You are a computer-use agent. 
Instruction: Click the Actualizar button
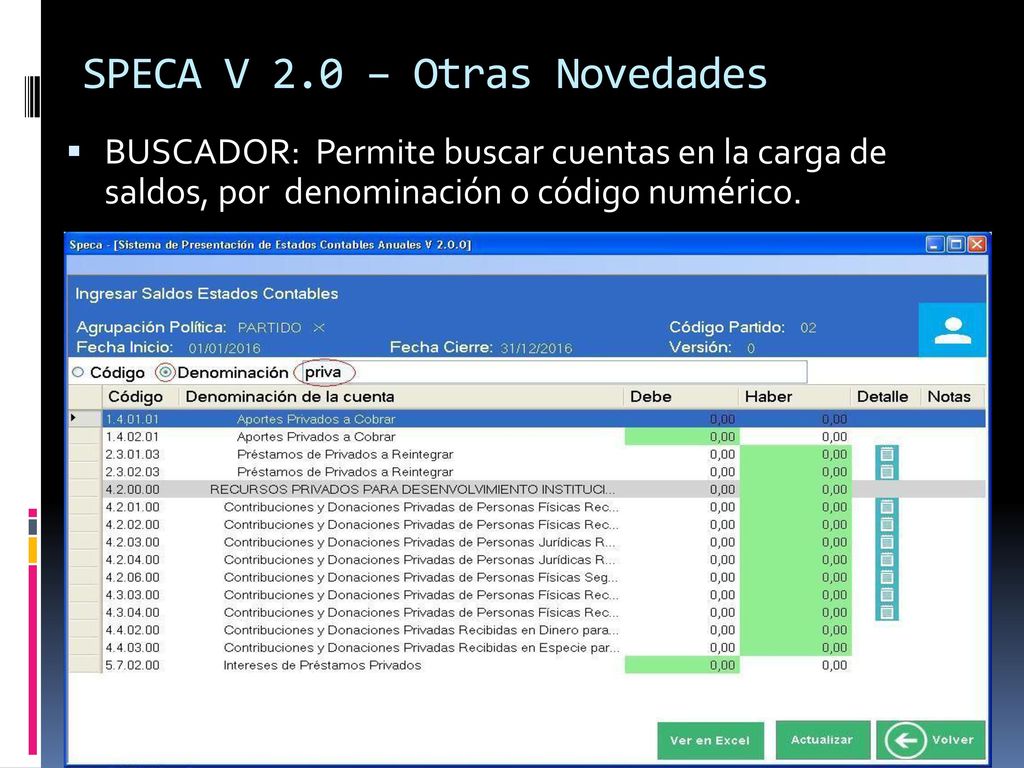tap(823, 740)
